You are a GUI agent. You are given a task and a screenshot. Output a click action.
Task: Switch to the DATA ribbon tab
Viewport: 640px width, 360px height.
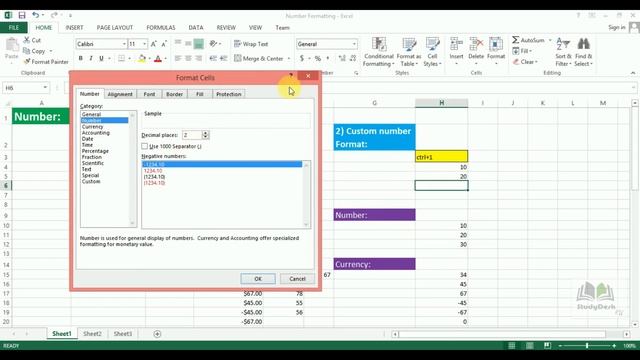click(196, 27)
